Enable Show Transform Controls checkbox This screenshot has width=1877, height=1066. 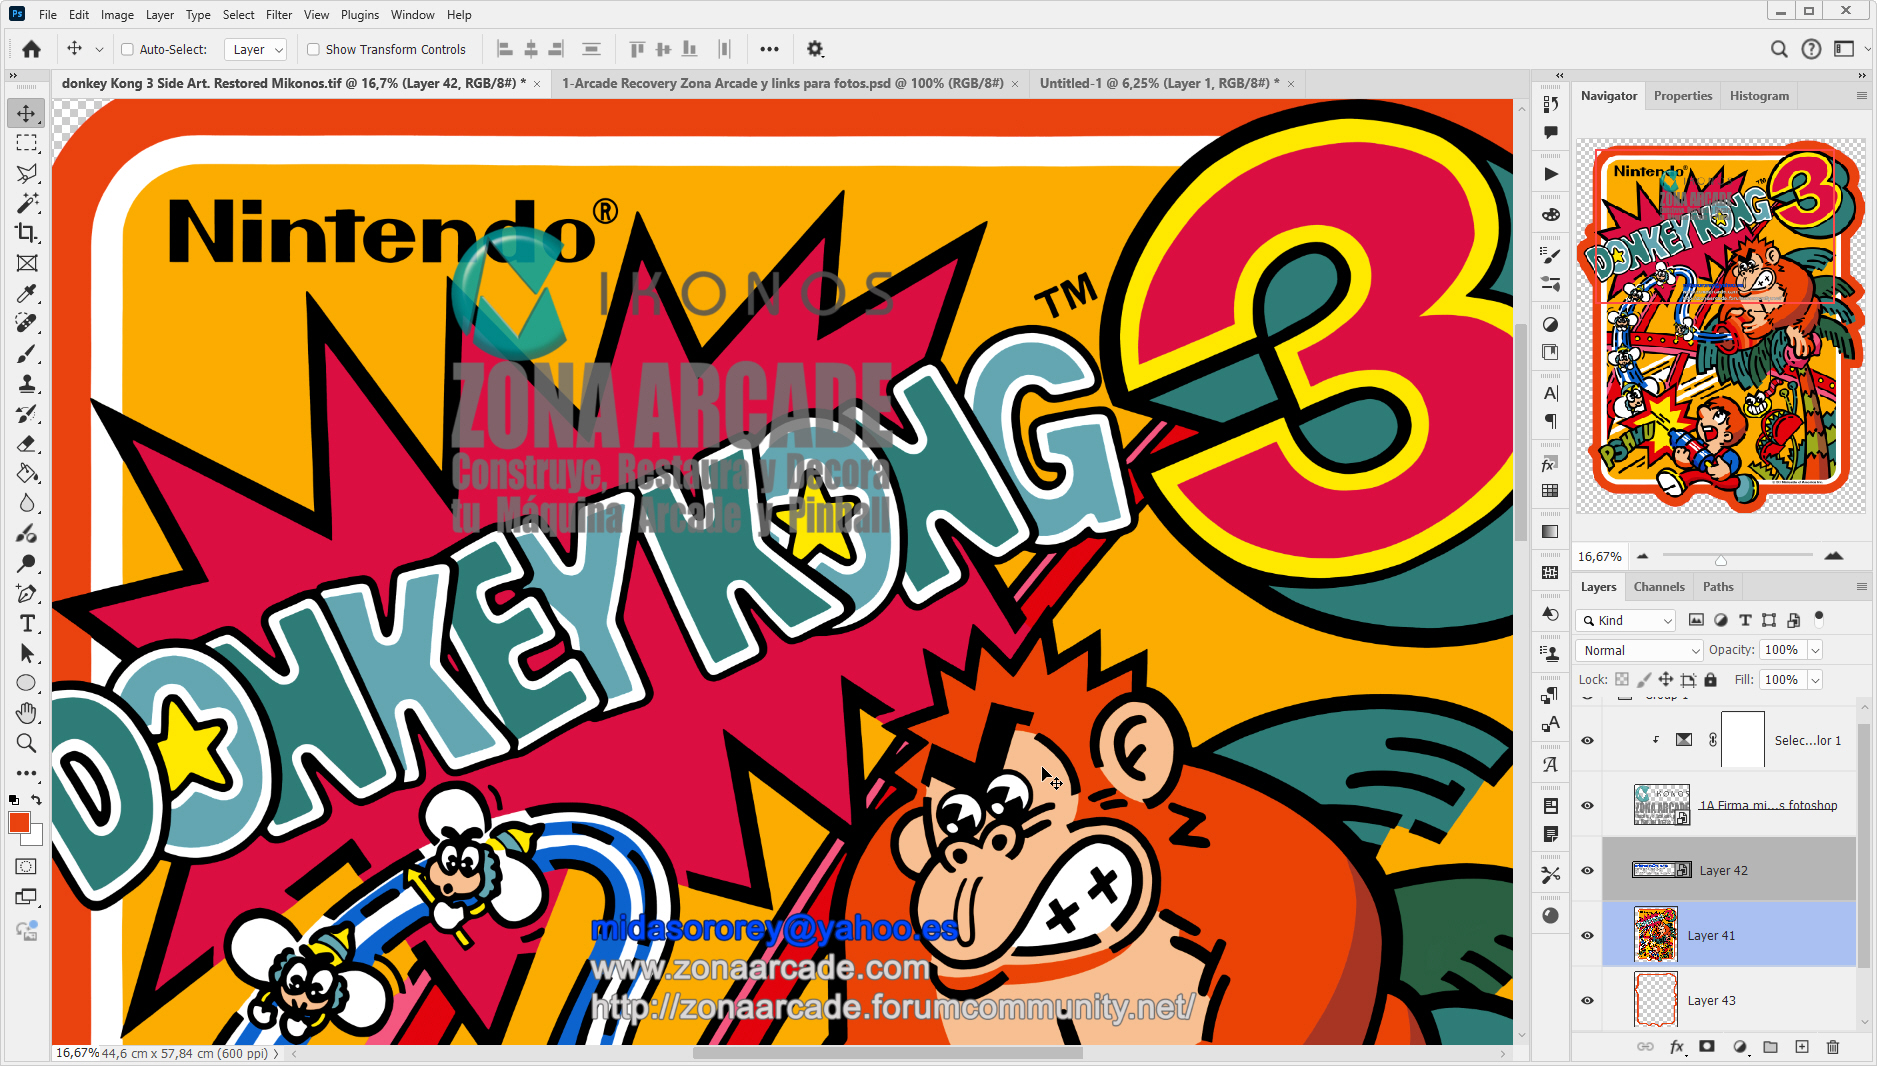tap(313, 49)
